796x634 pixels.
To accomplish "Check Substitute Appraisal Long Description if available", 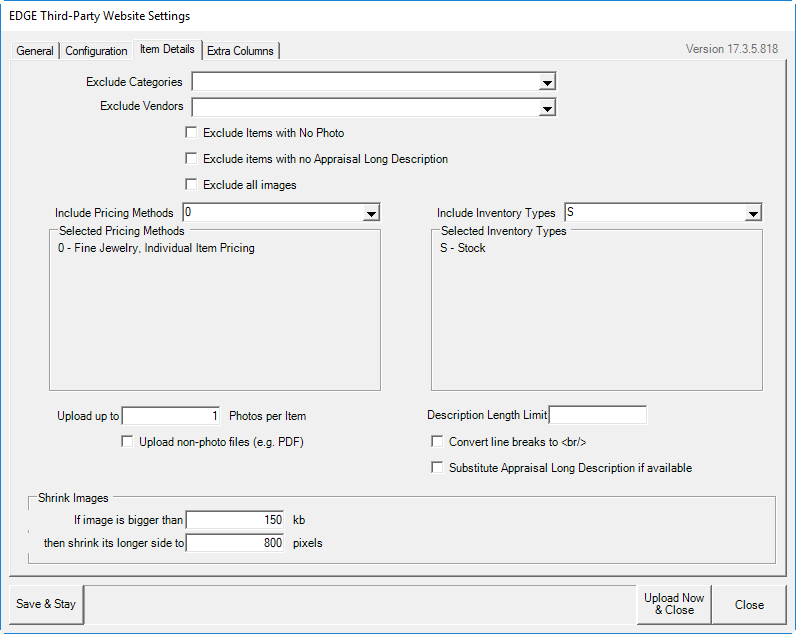I will click(x=437, y=468).
